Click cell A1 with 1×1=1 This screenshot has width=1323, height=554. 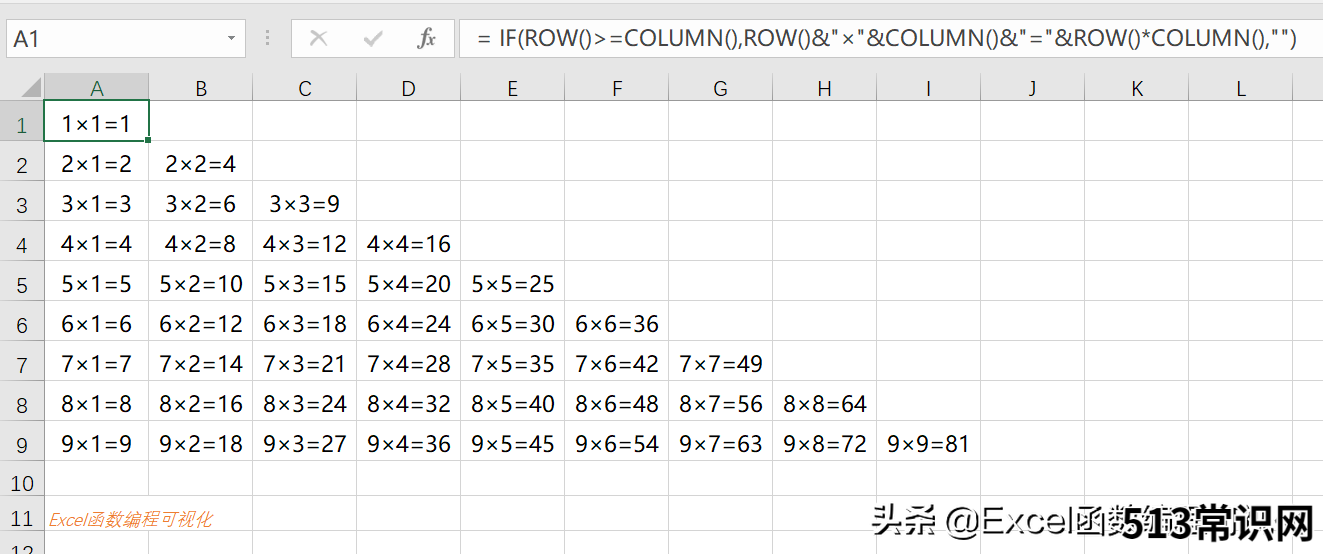(x=97, y=123)
